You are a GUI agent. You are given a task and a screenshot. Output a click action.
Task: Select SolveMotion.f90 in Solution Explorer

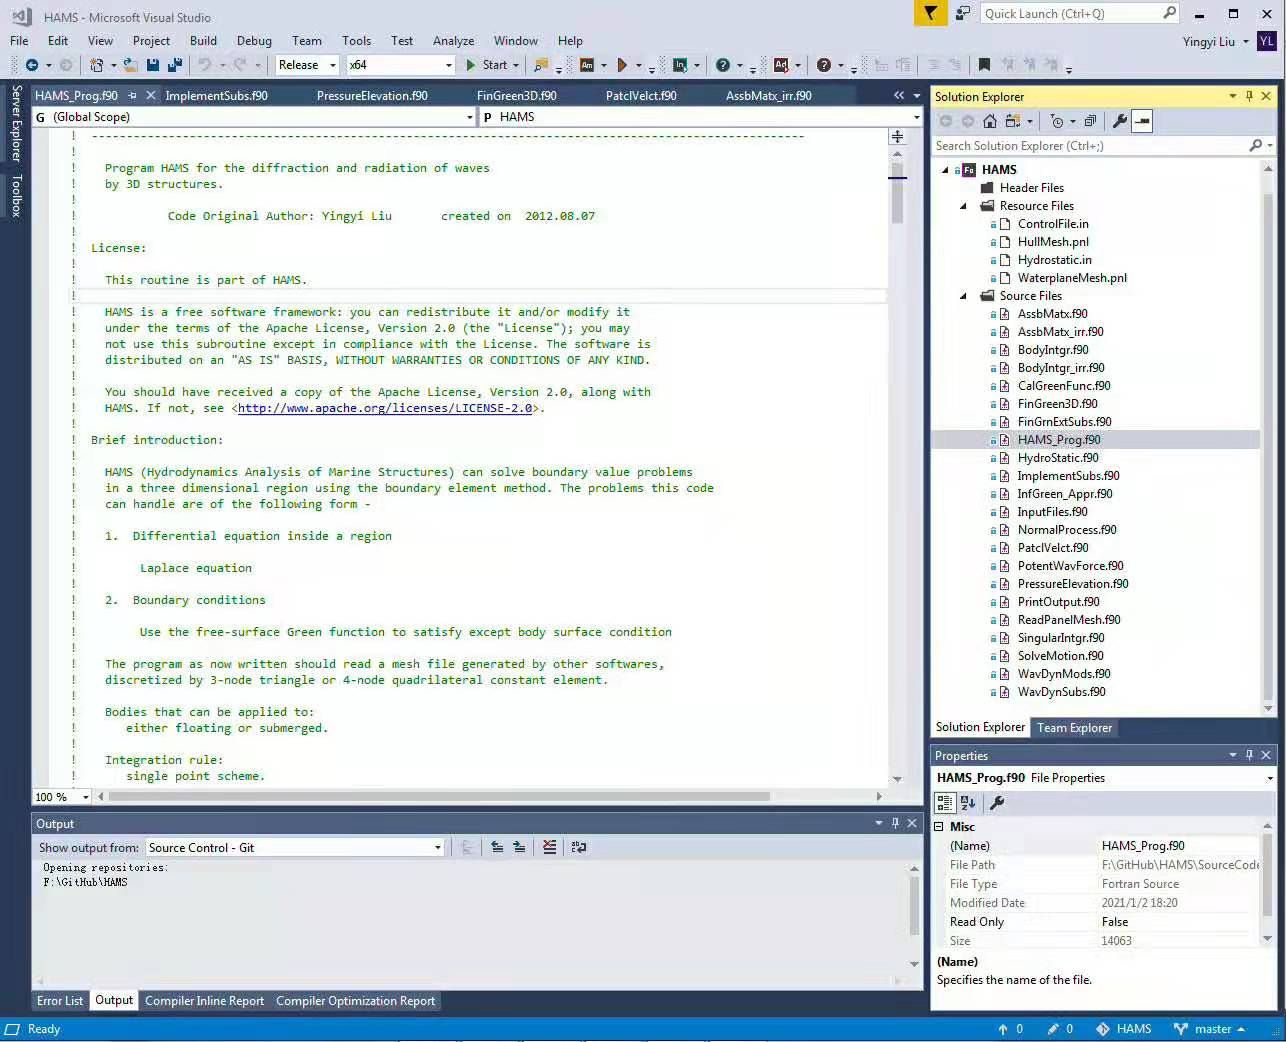(1060, 656)
